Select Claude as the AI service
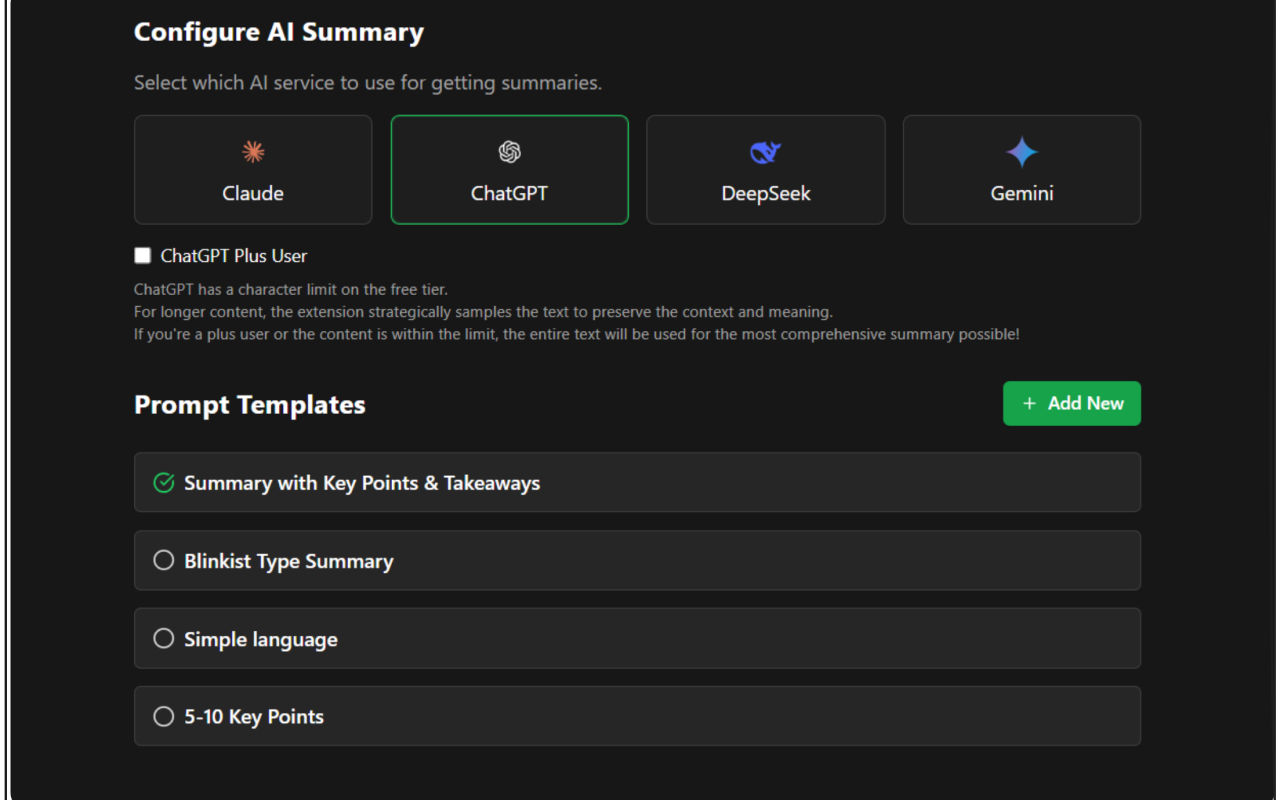Screen dimensions: 1280x800 pyautogui.click(x=253, y=169)
